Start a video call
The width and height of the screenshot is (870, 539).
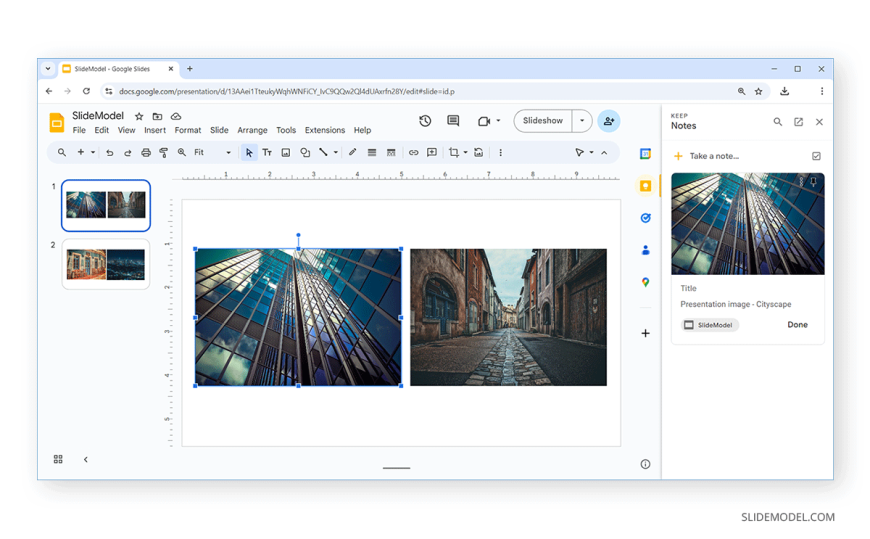tap(484, 121)
